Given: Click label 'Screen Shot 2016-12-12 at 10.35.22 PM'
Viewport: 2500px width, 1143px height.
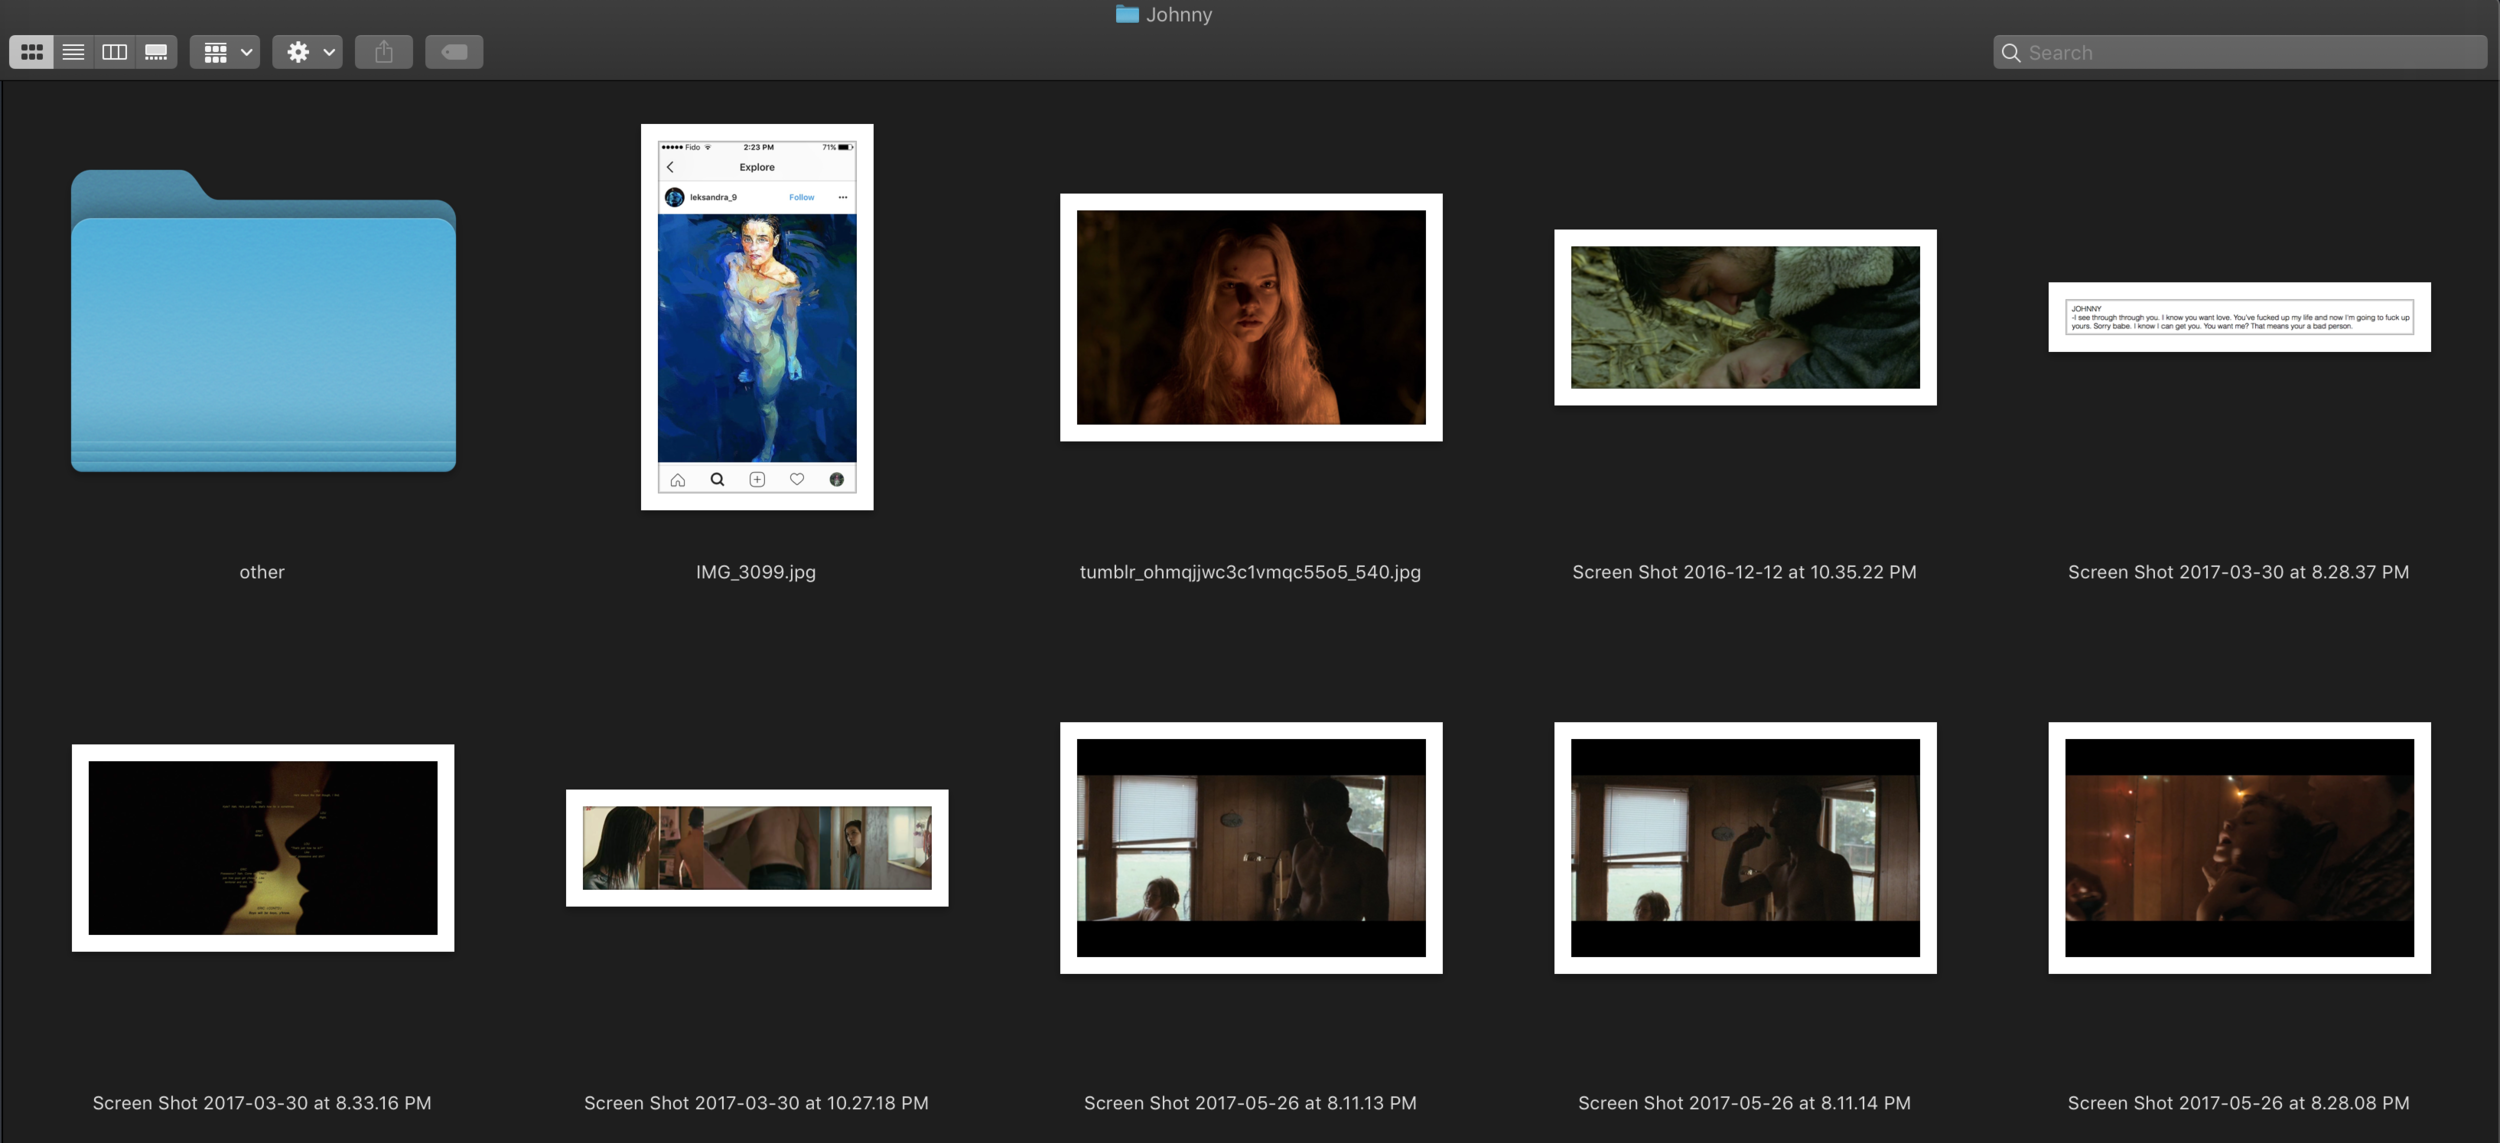Looking at the screenshot, I should coord(1744,572).
